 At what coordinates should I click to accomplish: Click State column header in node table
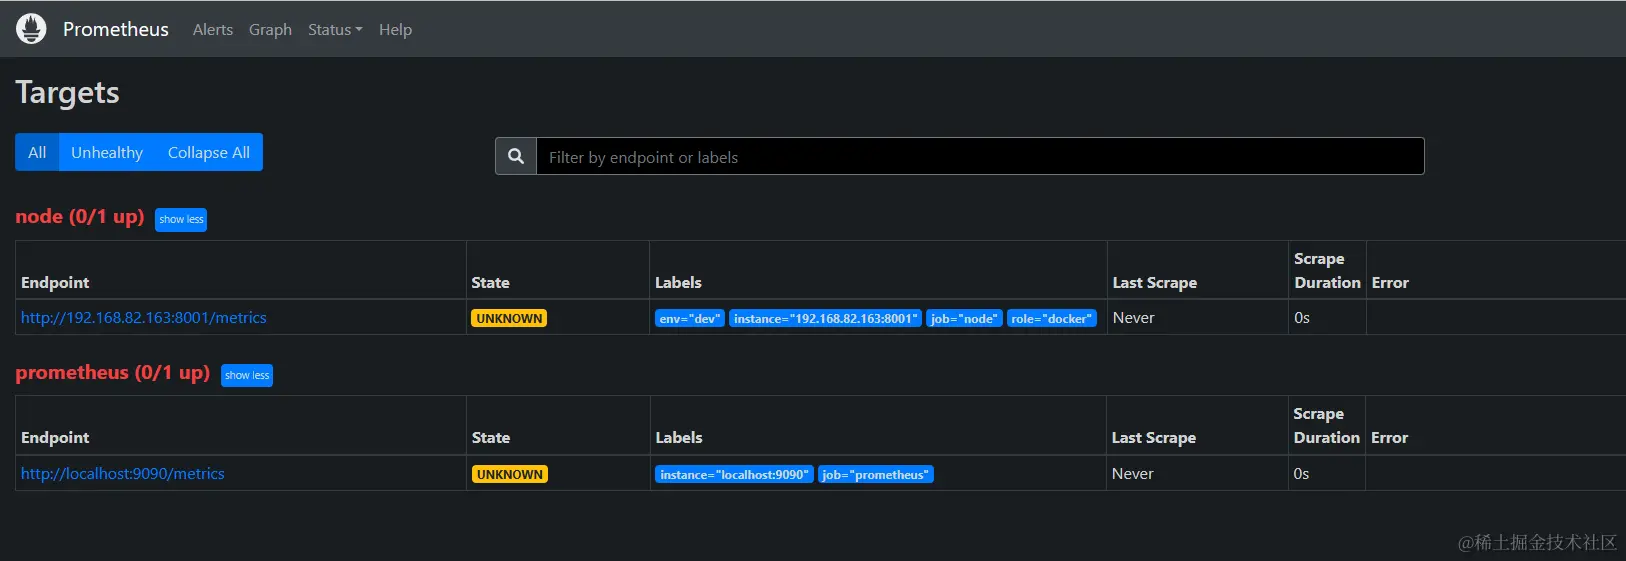(490, 282)
